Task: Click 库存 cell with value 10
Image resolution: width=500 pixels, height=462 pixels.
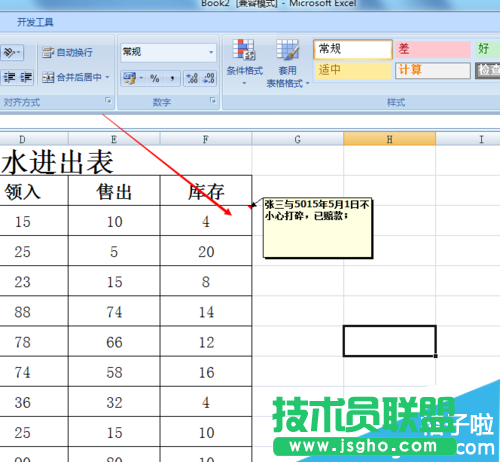Action: 206,432
